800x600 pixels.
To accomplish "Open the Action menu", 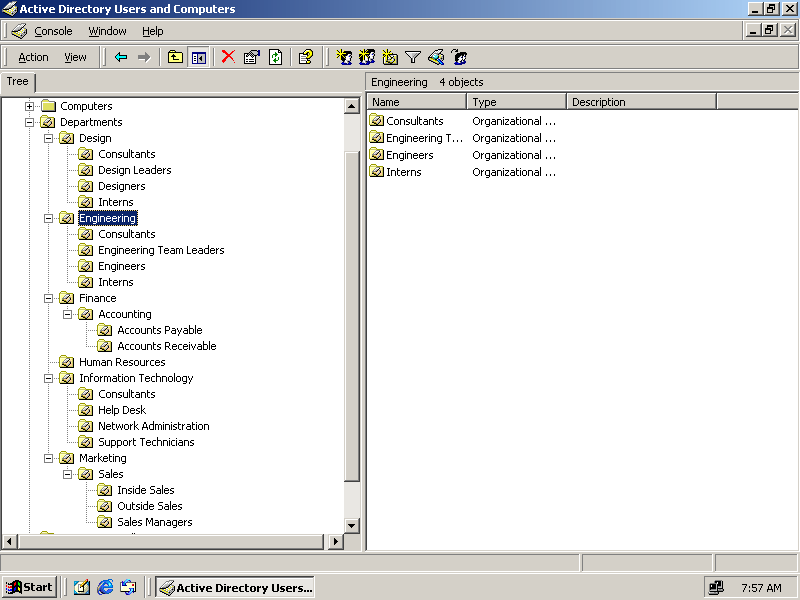I will (x=33, y=57).
